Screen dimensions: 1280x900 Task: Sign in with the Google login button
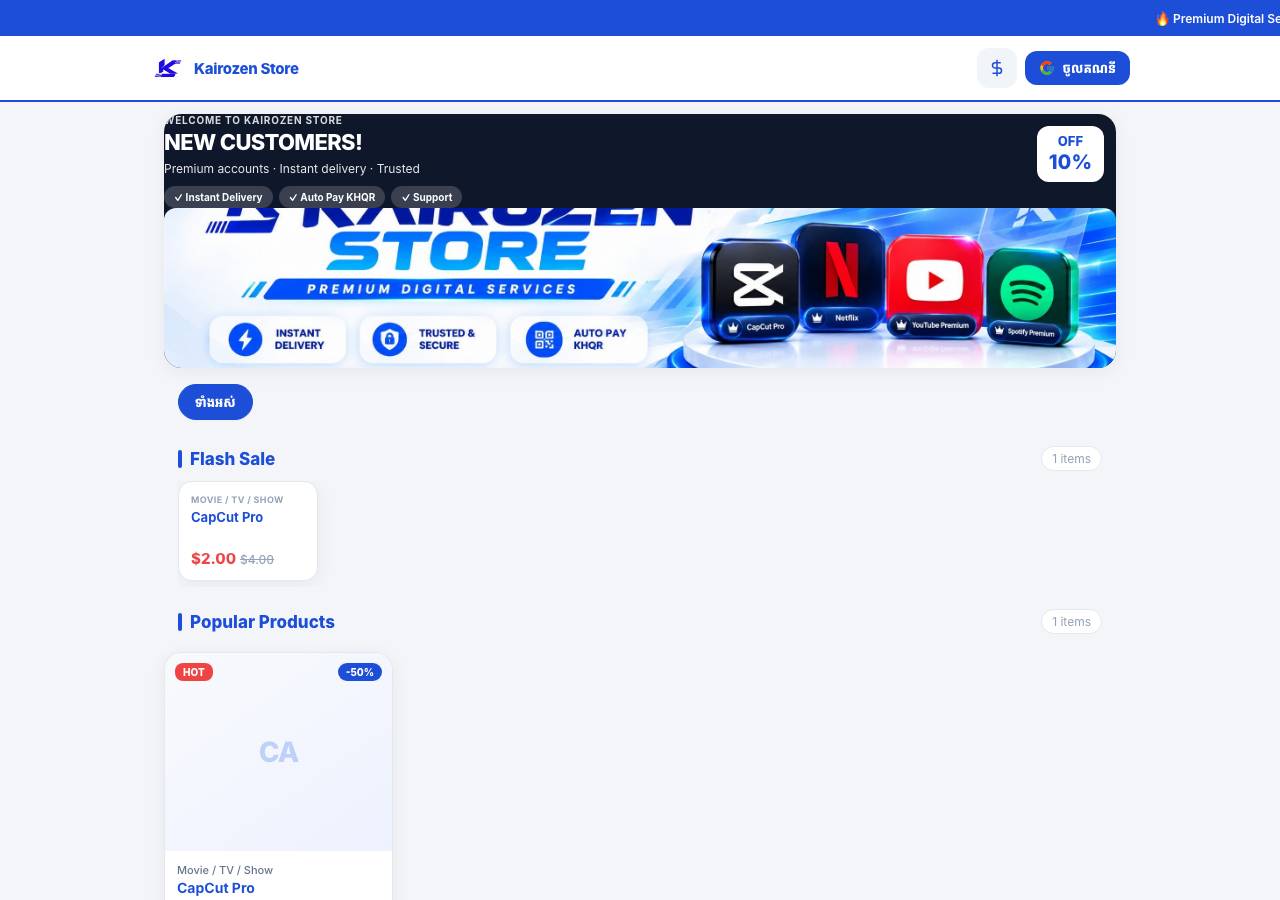[x=1077, y=68]
